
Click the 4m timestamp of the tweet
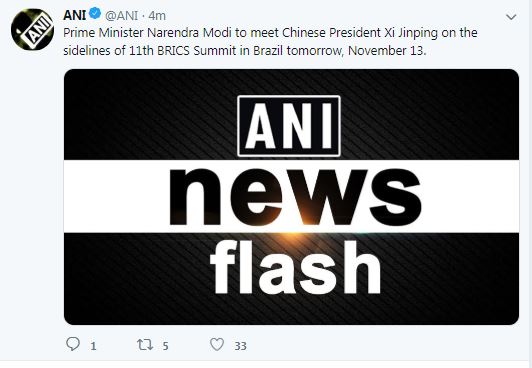[x=157, y=16]
